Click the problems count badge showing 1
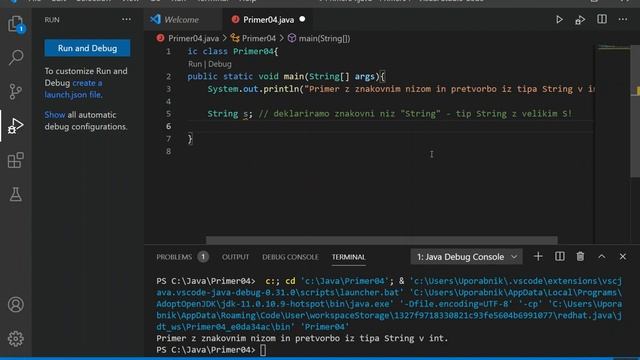The width and height of the screenshot is (640, 360). 203,257
